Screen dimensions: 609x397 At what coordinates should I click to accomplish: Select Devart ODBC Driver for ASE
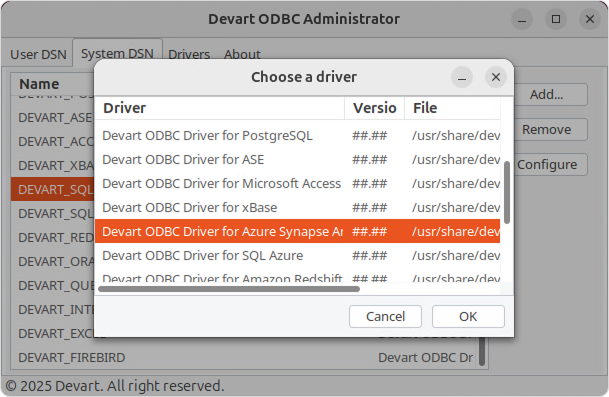[298, 160]
